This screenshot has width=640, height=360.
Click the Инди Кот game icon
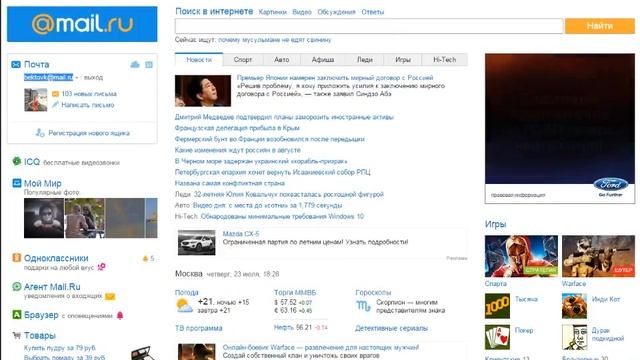pos(574,306)
